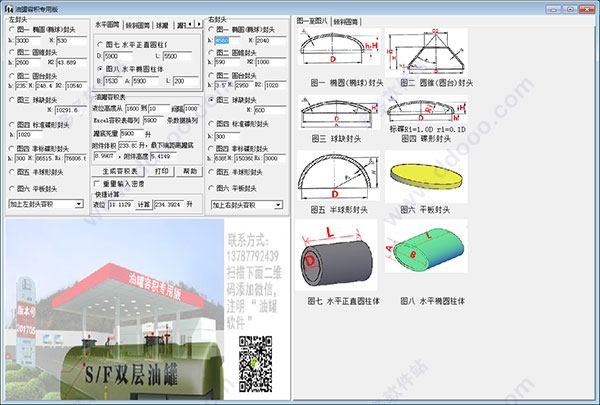
Task: Click the X field holding 2040
Action: point(270,41)
